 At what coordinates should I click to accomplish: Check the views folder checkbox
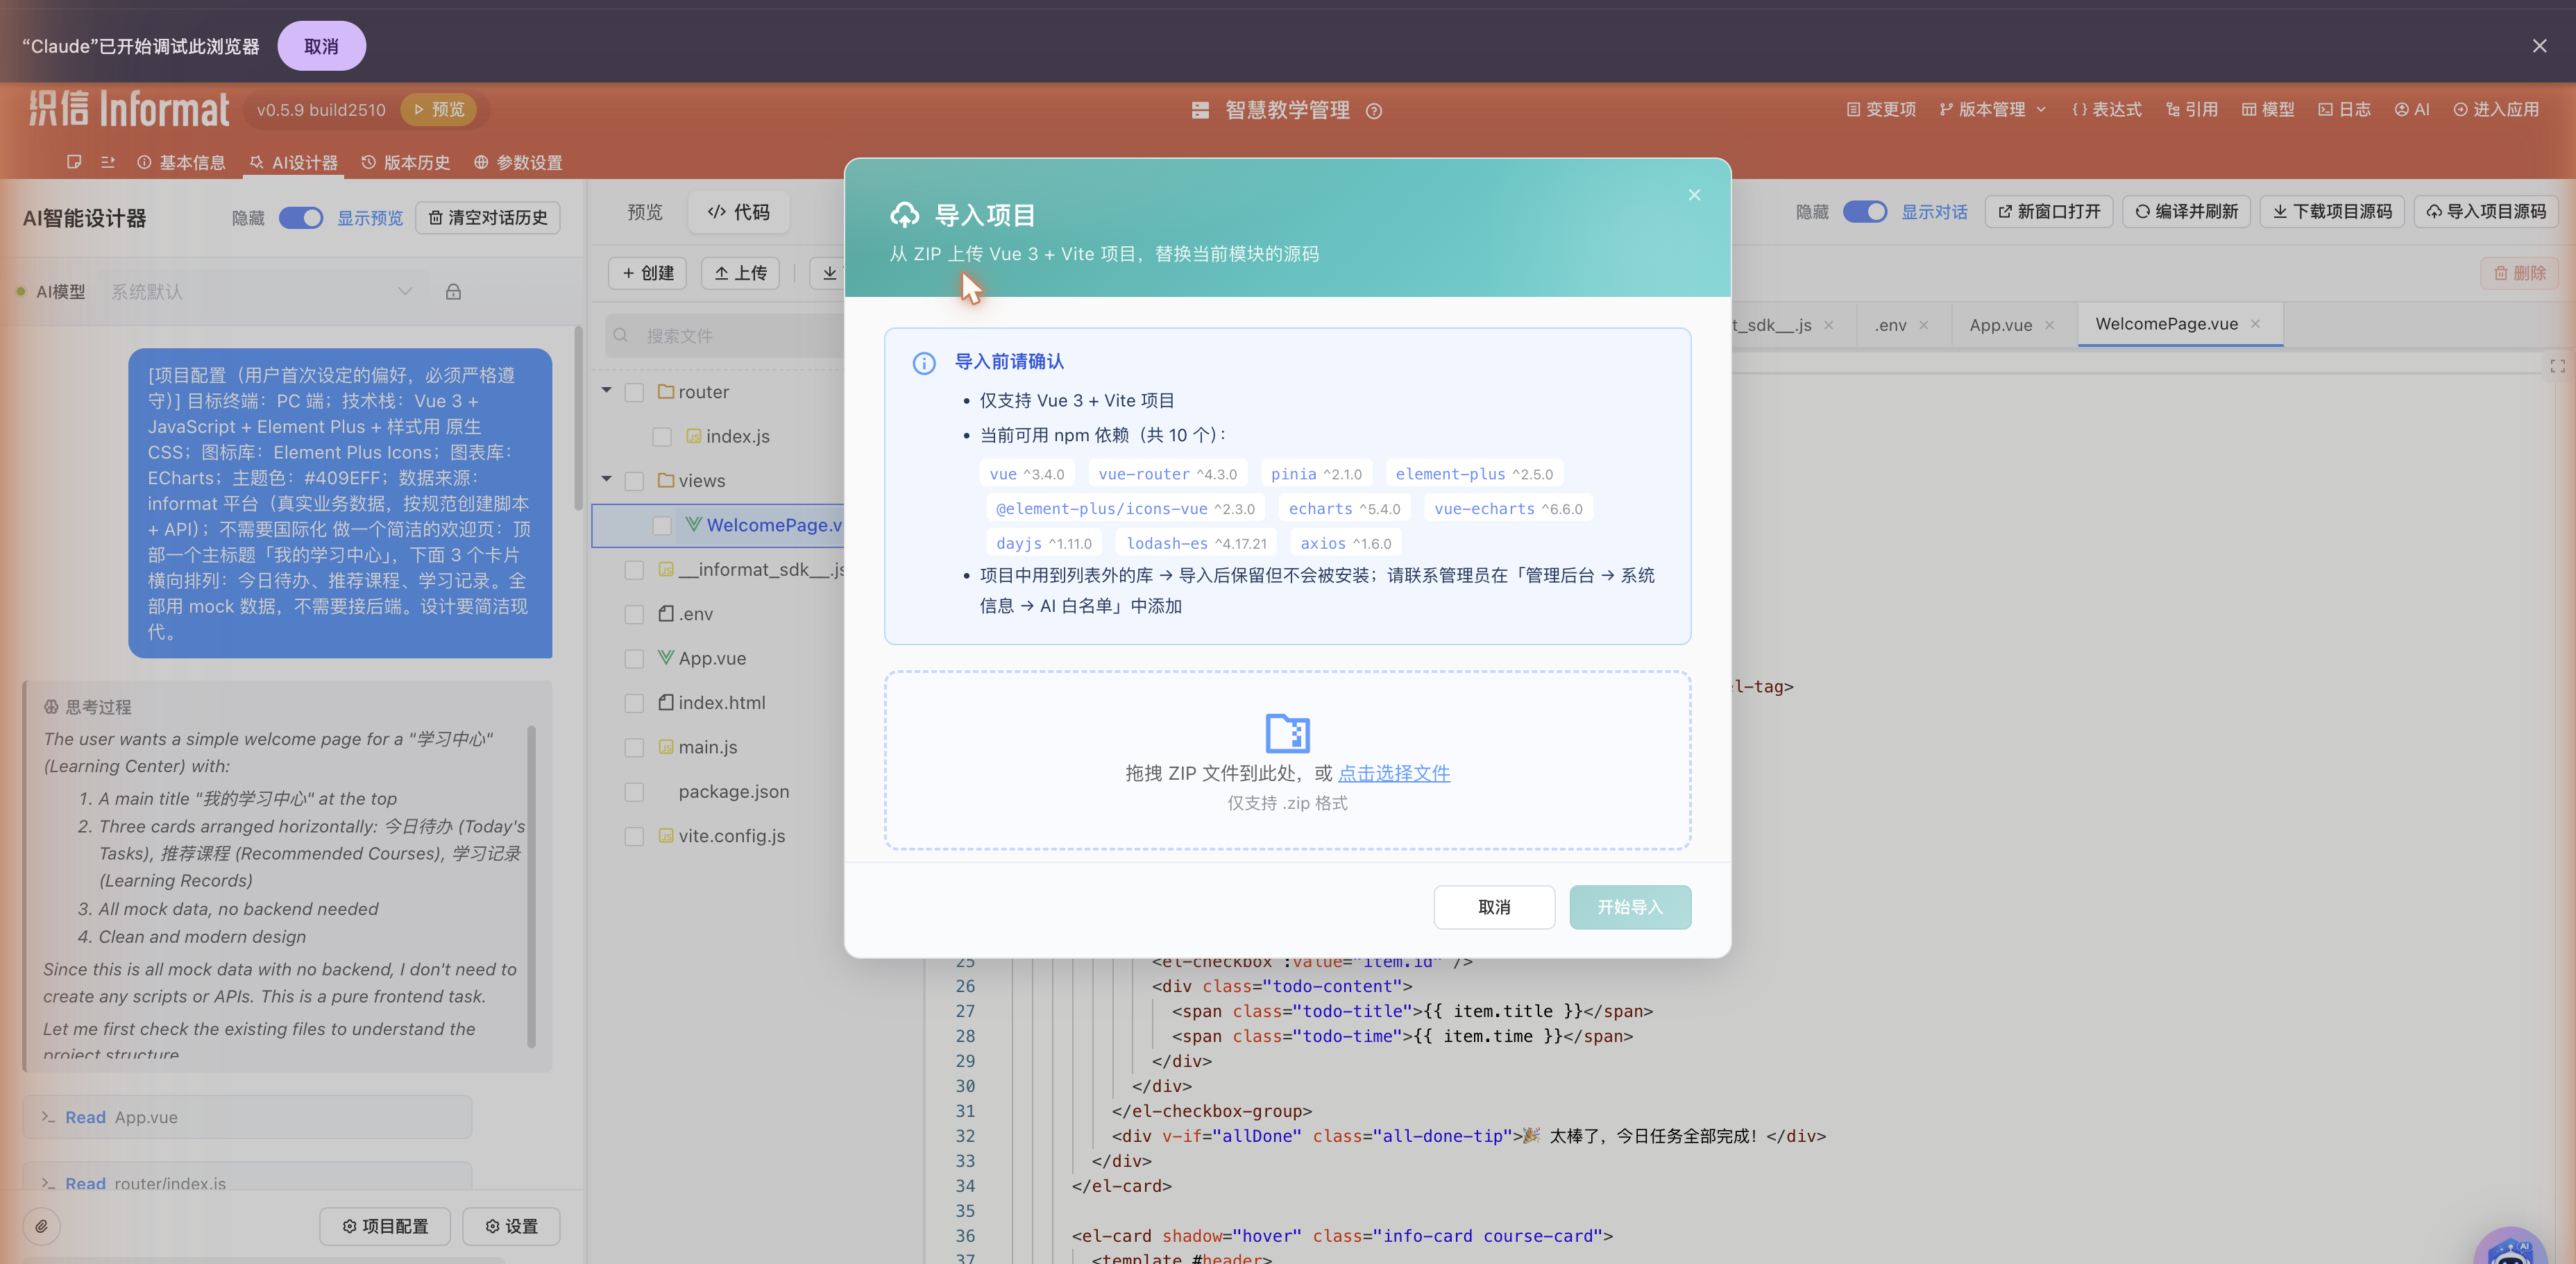(x=633, y=481)
